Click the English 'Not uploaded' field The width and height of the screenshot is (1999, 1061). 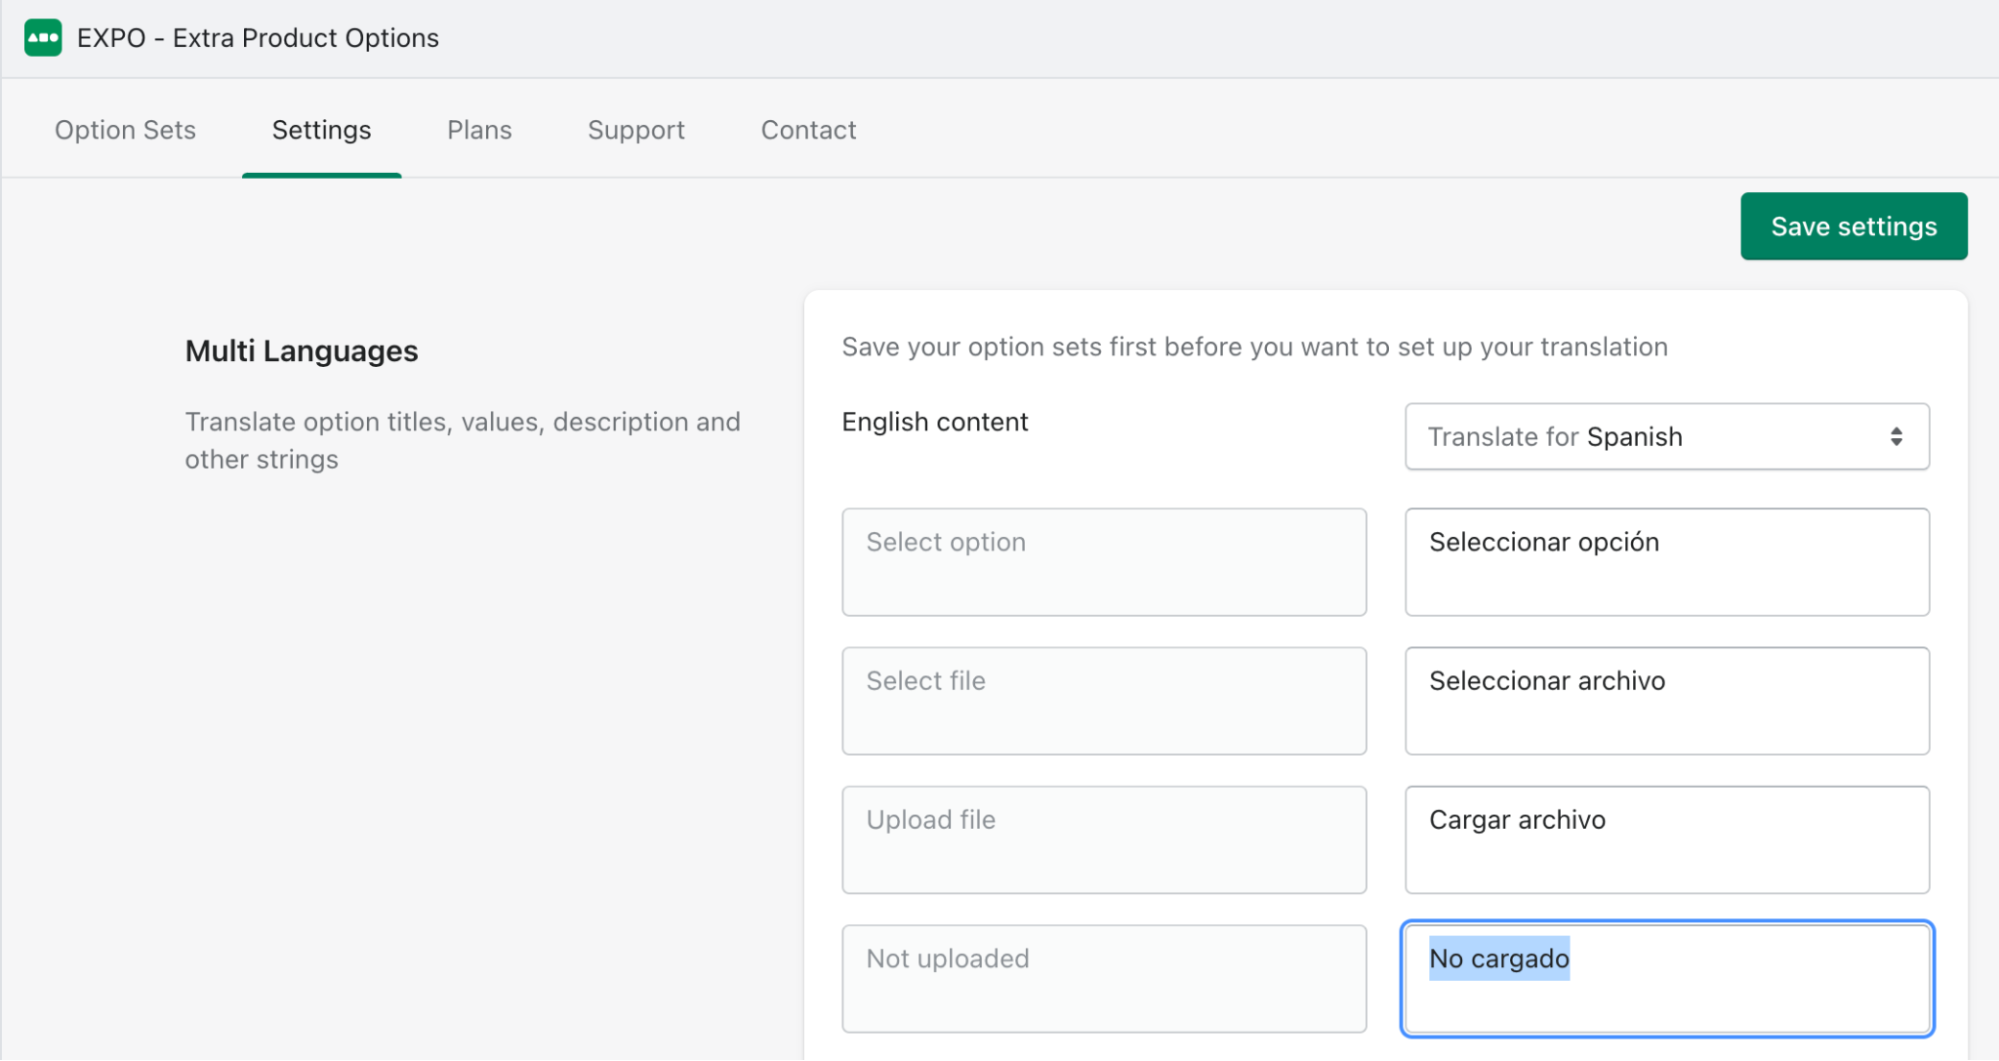tap(1104, 979)
